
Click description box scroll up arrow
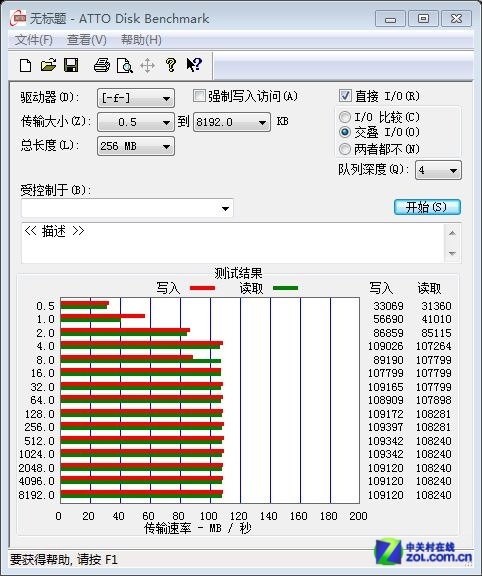(x=453, y=233)
